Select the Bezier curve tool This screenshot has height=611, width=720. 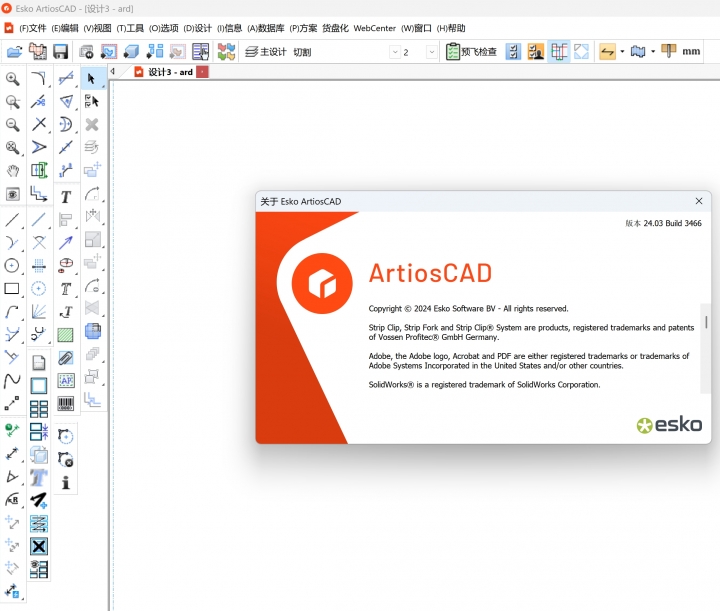(12, 381)
